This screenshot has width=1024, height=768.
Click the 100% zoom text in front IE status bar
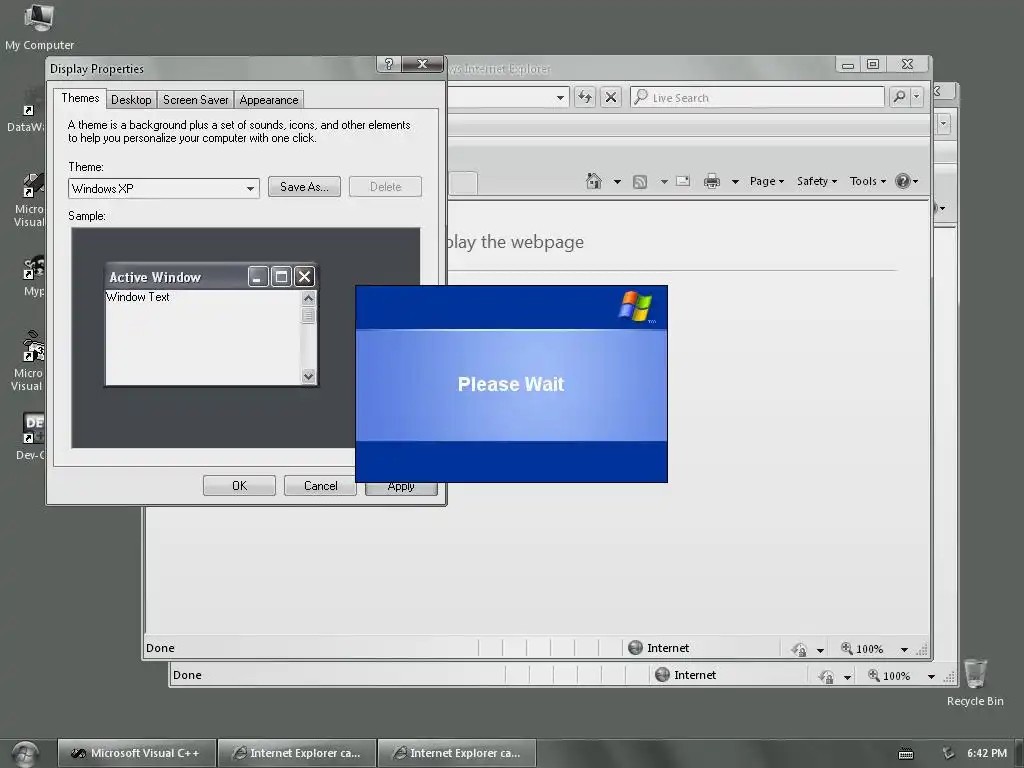coord(869,648)
